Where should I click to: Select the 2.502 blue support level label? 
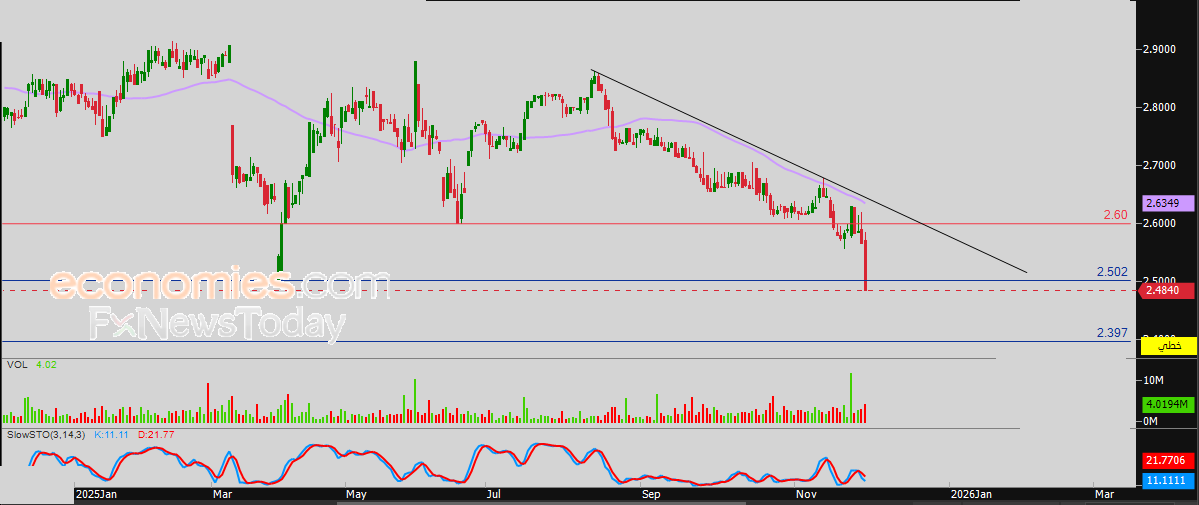(1113, 272)
